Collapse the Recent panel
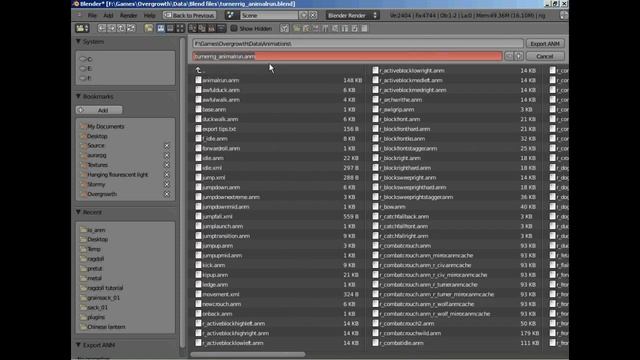The width and height of the screenshot is (640, 360). pyautogui.click(x=78, y=212)
